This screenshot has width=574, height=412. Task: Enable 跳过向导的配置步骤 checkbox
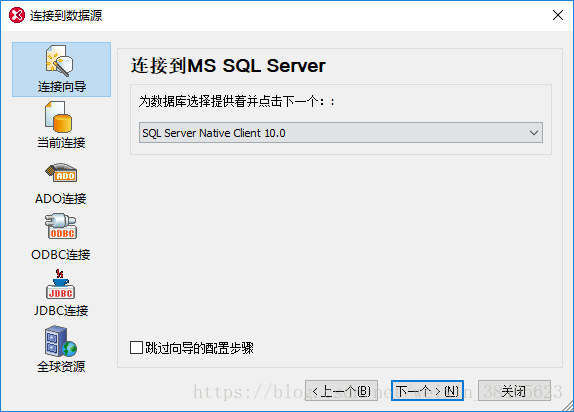137,348
